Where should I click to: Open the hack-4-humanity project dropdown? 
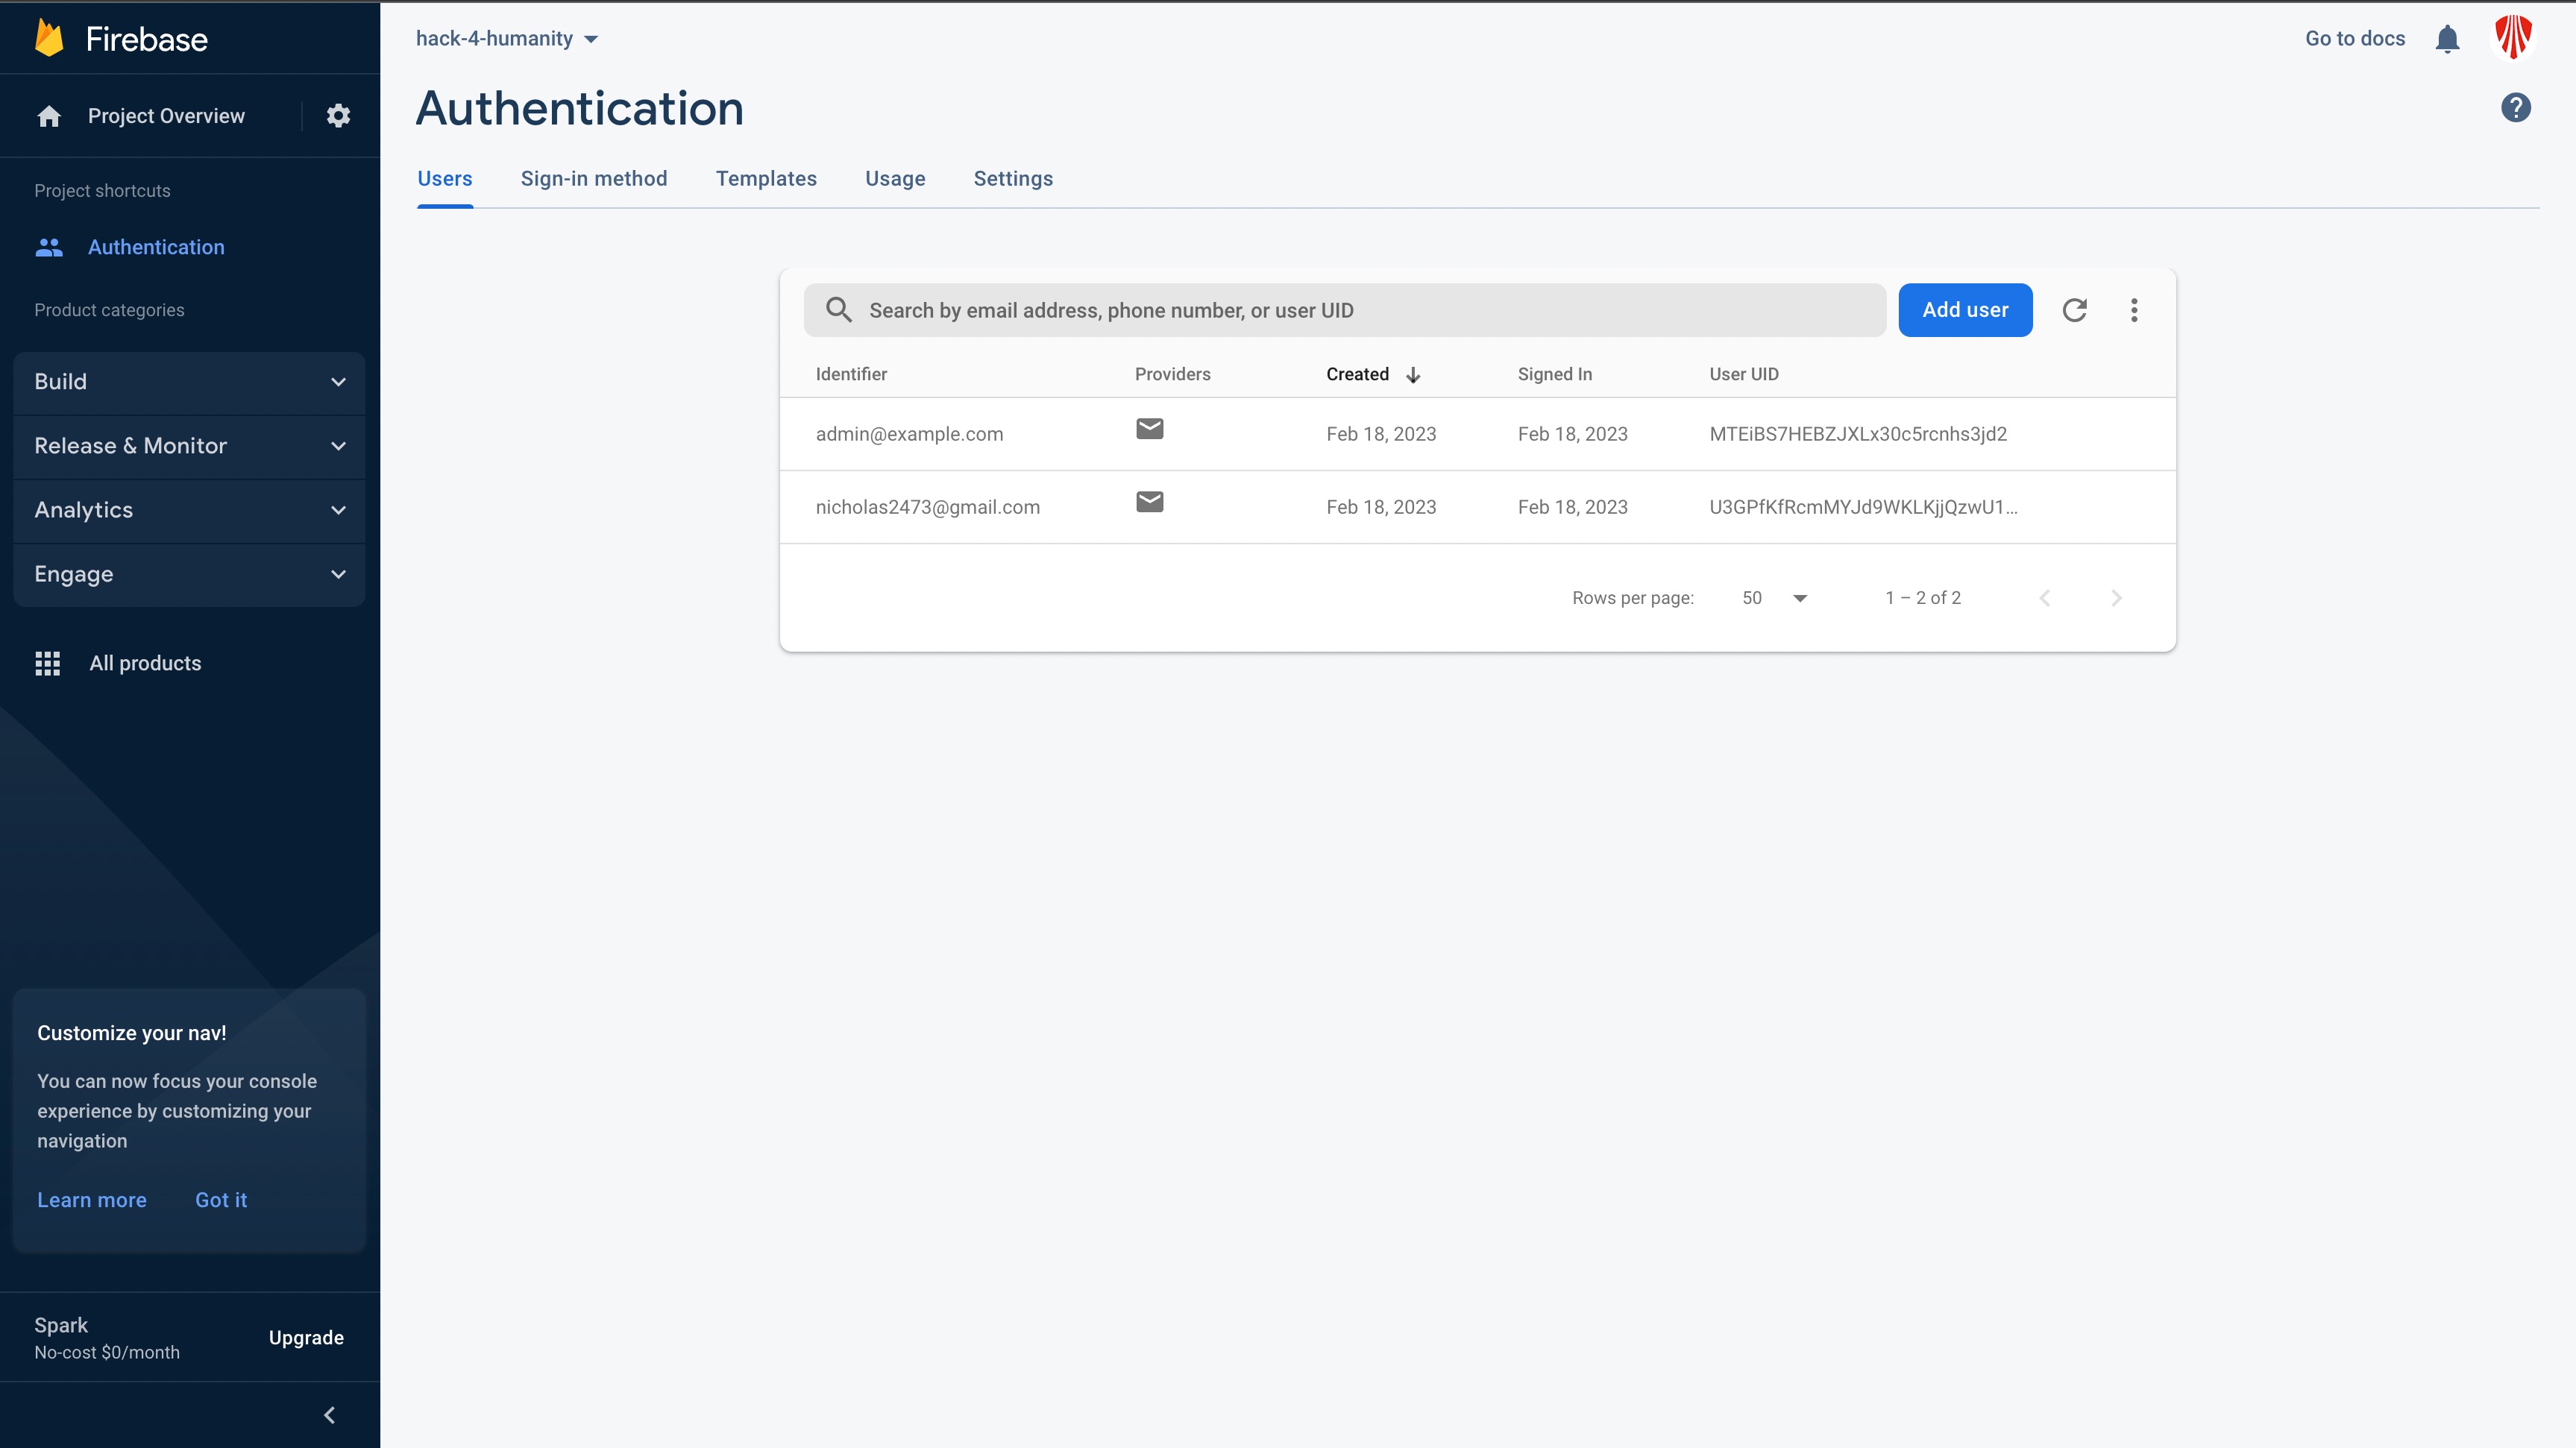point(506,39)
